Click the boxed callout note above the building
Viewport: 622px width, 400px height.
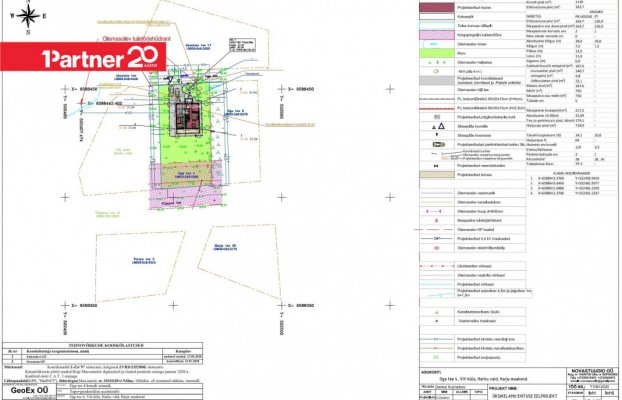coord(242,45)
